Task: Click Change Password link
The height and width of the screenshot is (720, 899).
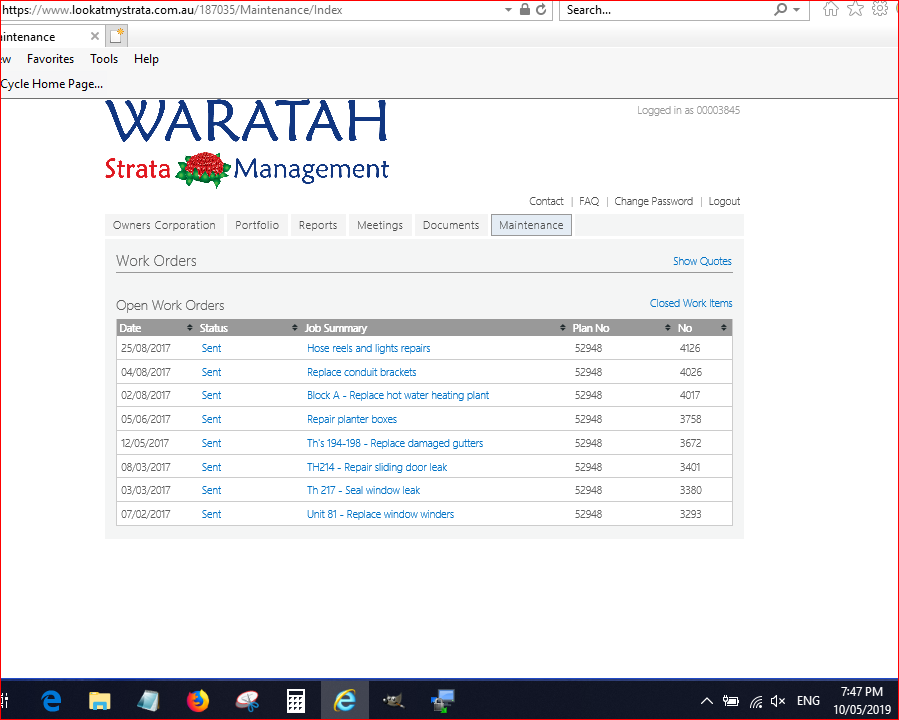Action: 654,201
